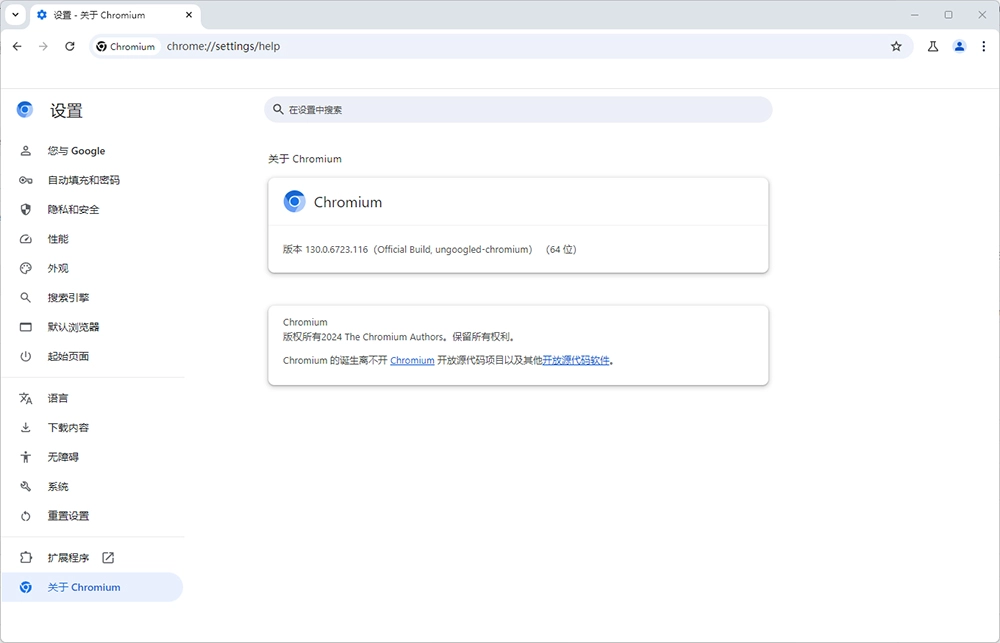Open 扩展程序 extensions page

92,558
